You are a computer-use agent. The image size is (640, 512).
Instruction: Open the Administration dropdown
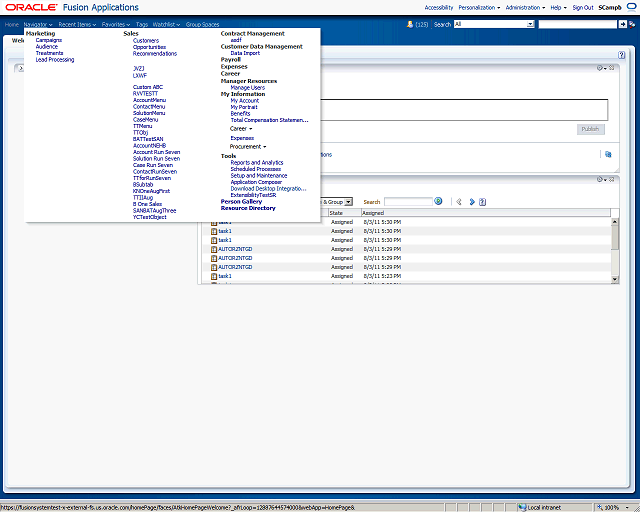[525, 7]
